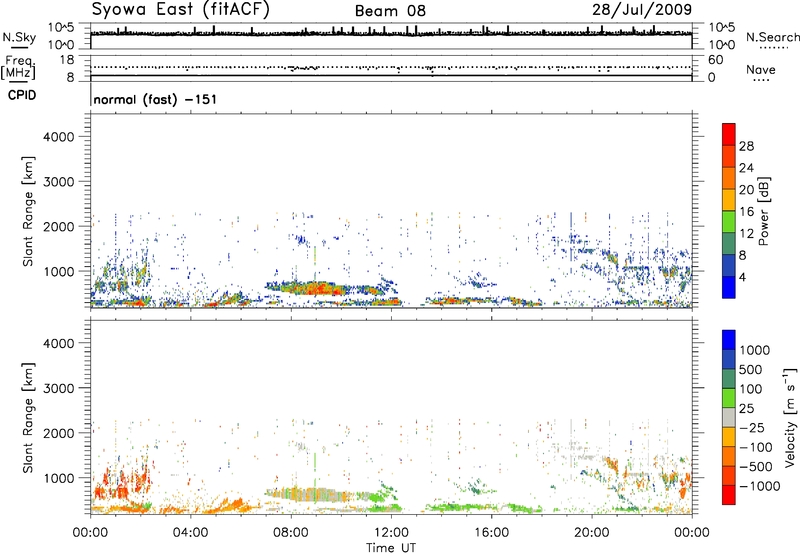Viewport: 800px width, 554px height.
Task: Click the '1000' velocity colorbar value
Action: [755, 350]
